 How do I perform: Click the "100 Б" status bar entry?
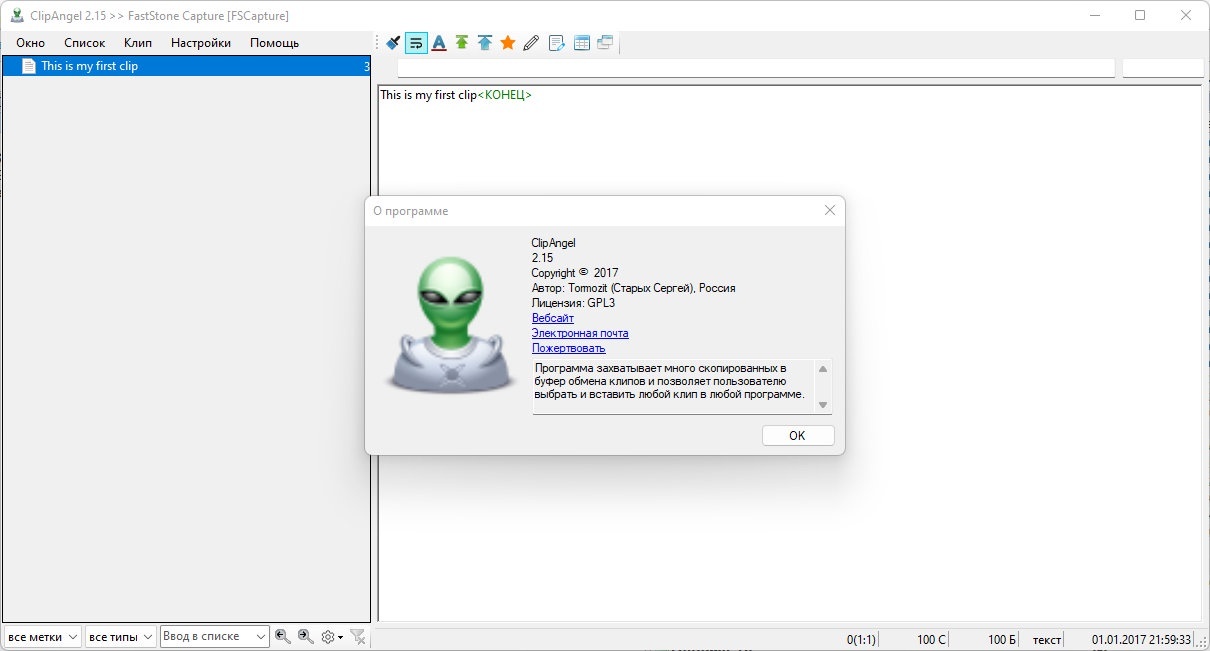(1002, 639)
